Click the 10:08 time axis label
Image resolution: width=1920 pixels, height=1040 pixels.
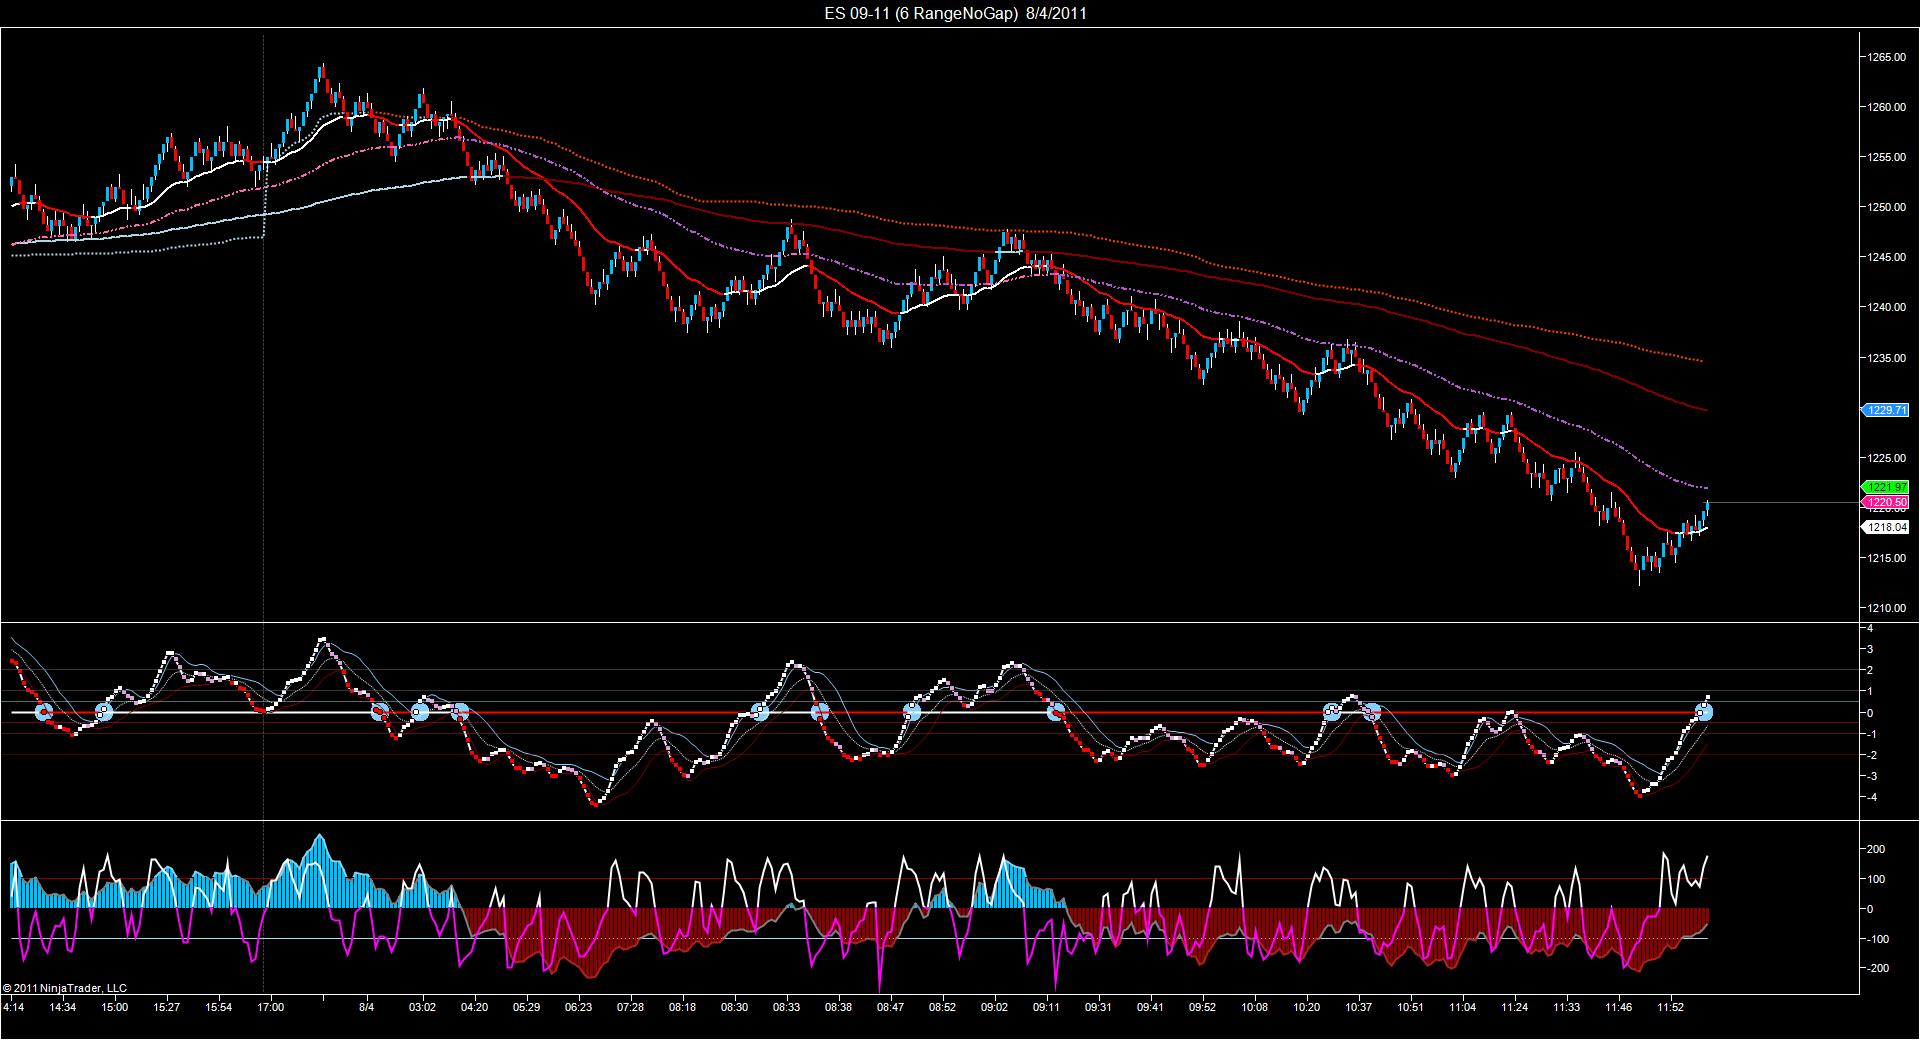(1254, 1007)
